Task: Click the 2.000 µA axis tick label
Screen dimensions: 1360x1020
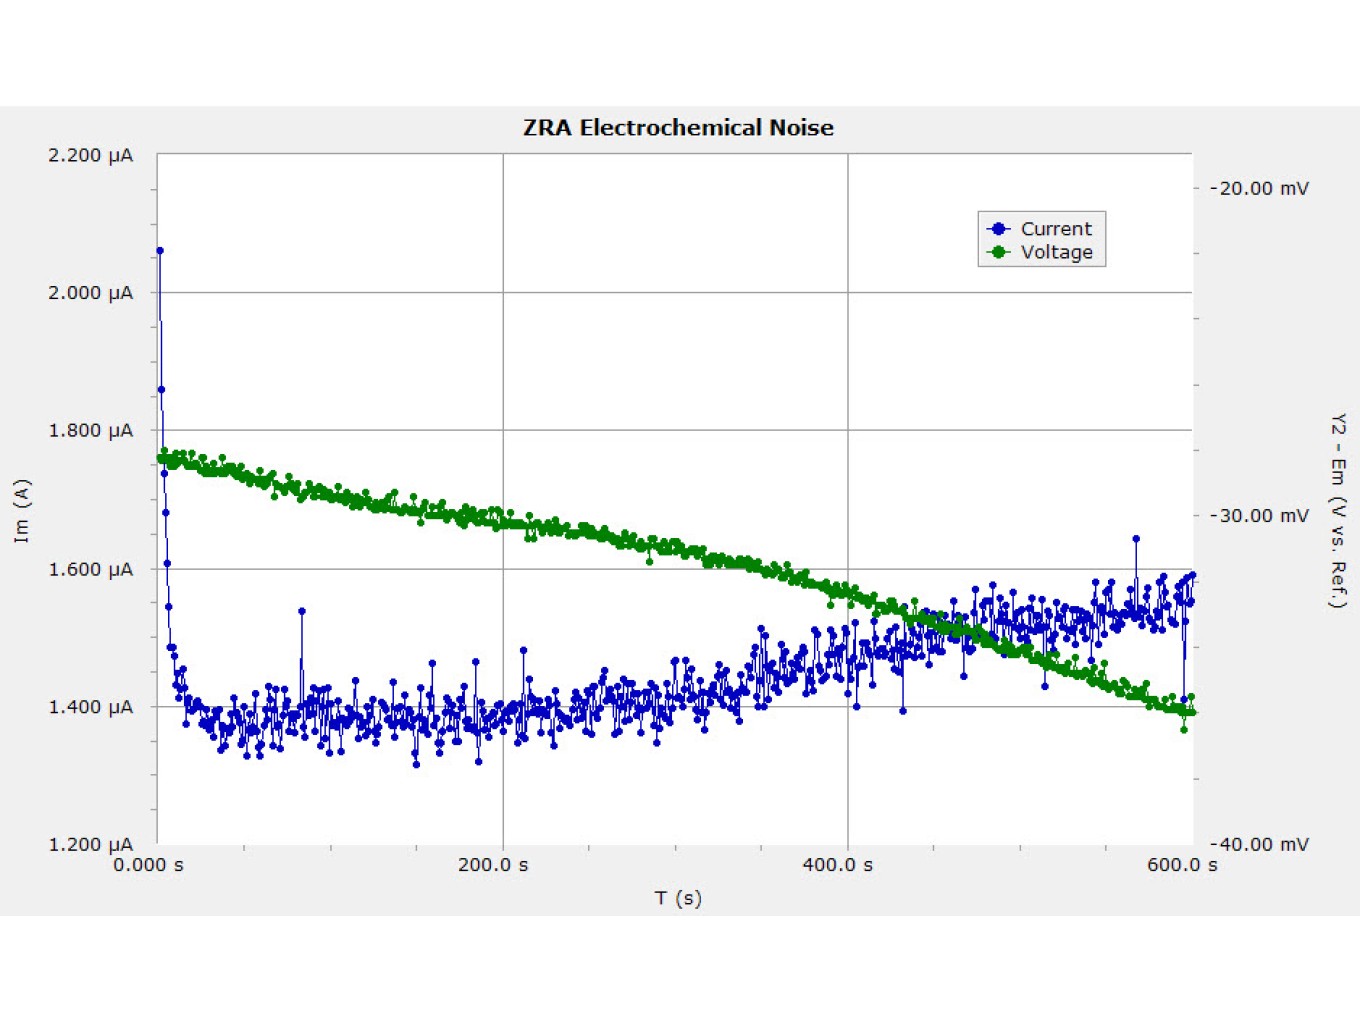Action: click(90, 293)
